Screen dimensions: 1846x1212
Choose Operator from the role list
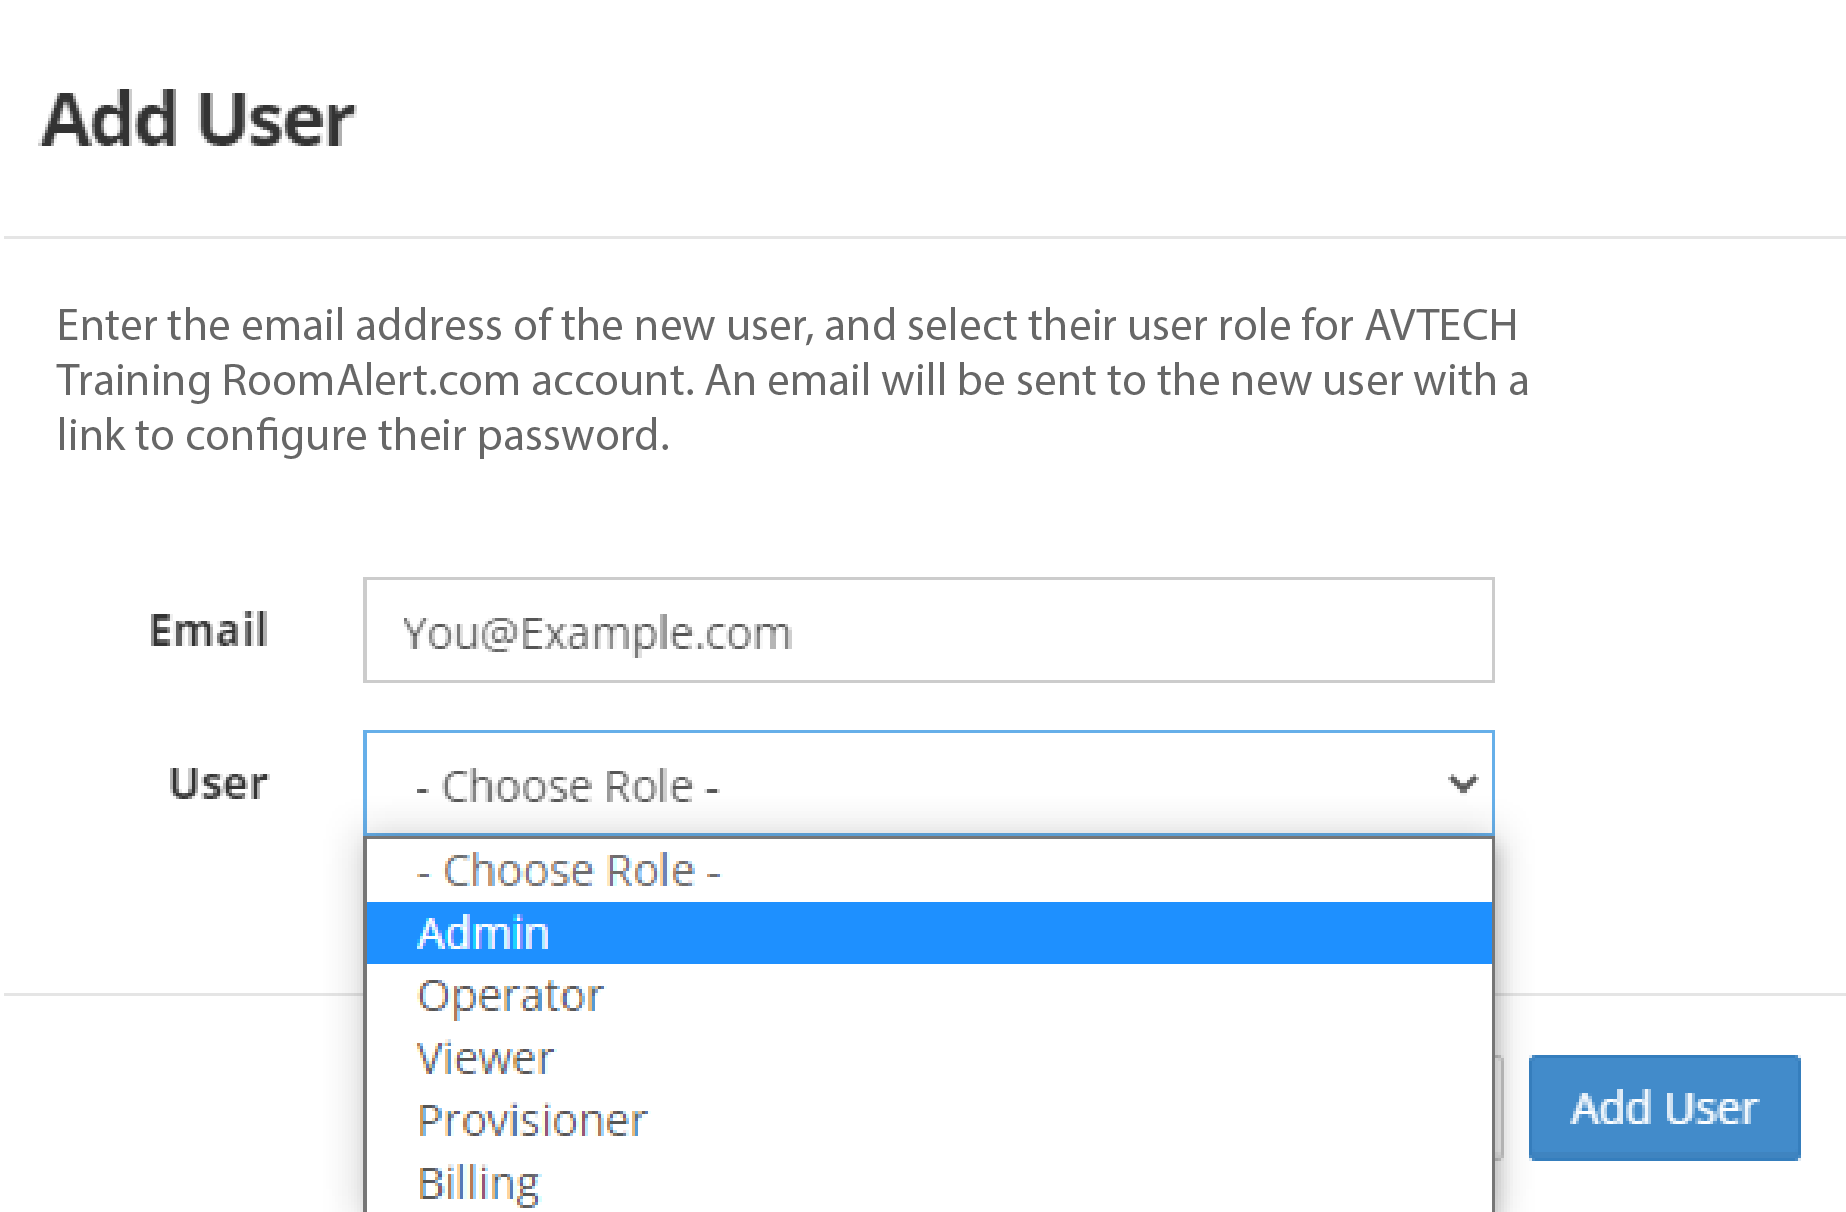pyautogui.click(x=510, y=996)
